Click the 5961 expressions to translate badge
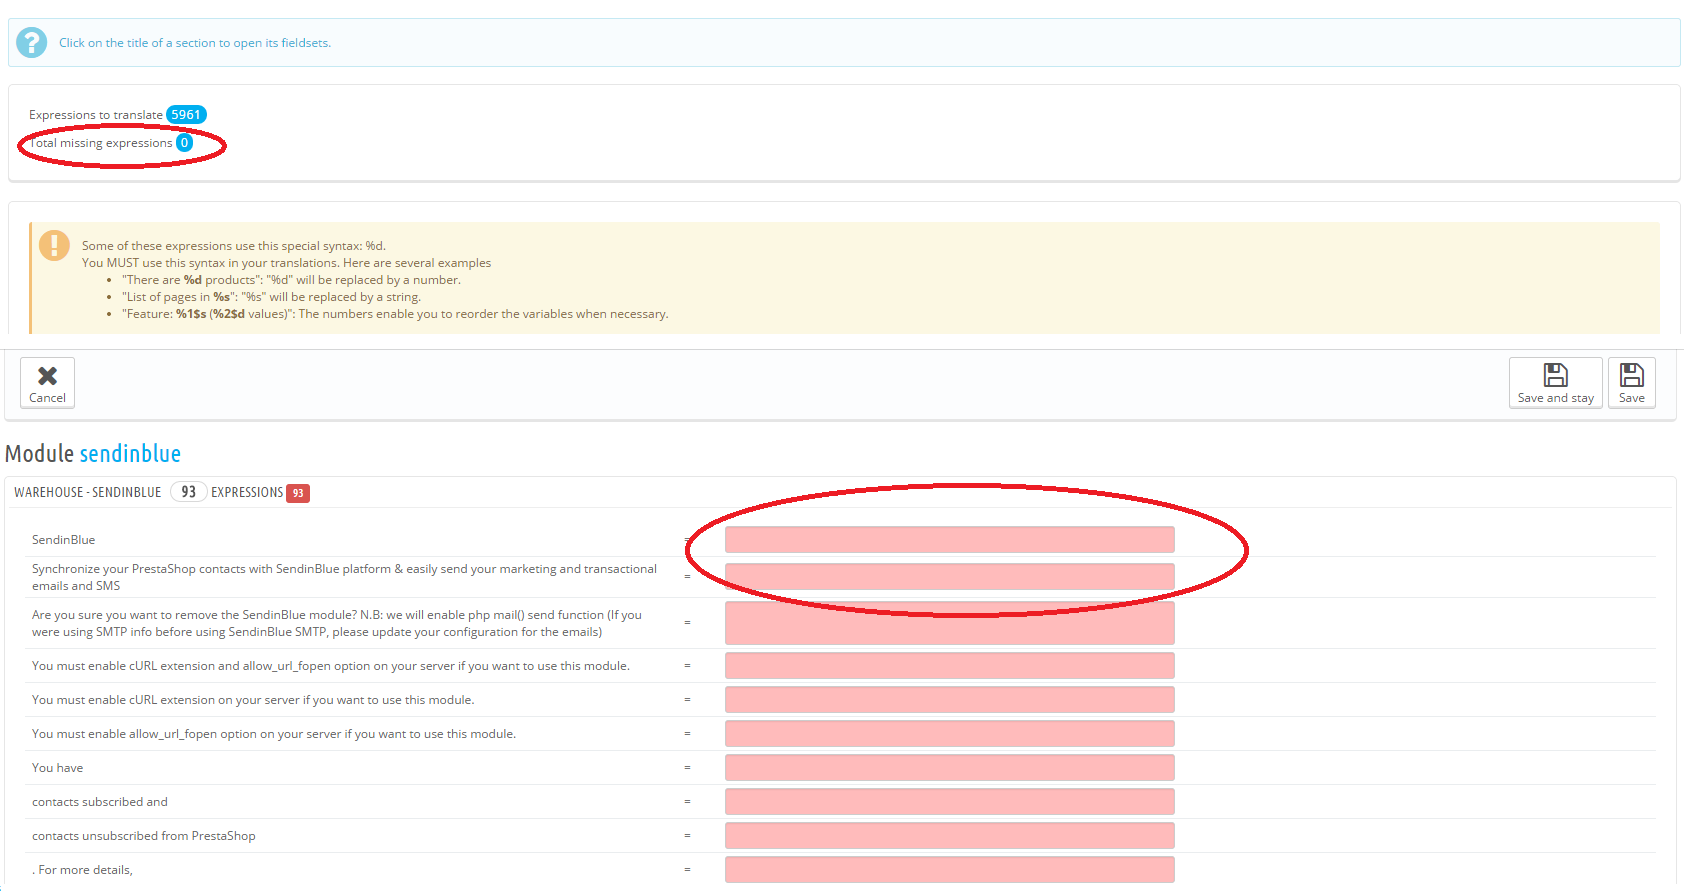Screen dimensions: 1693x896 [186, 115]
